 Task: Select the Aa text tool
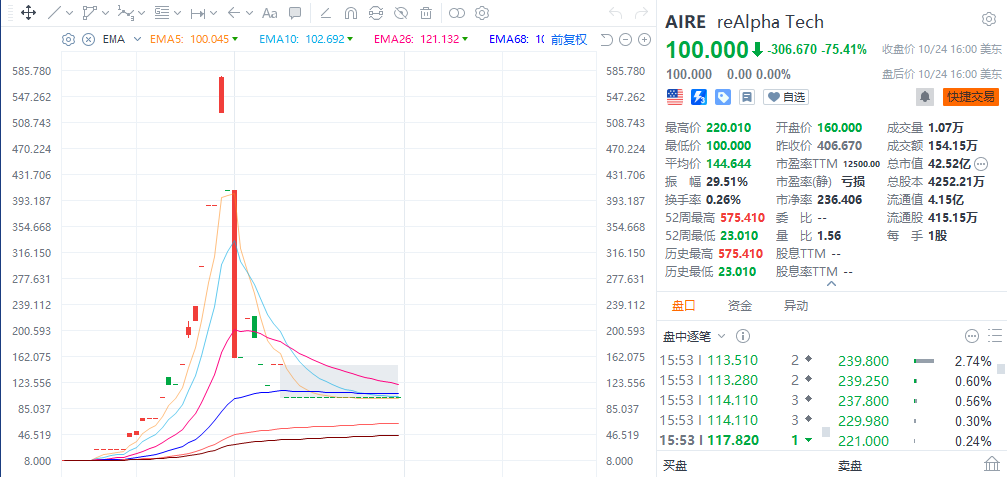pyautogui.click(x=270, y=12)
